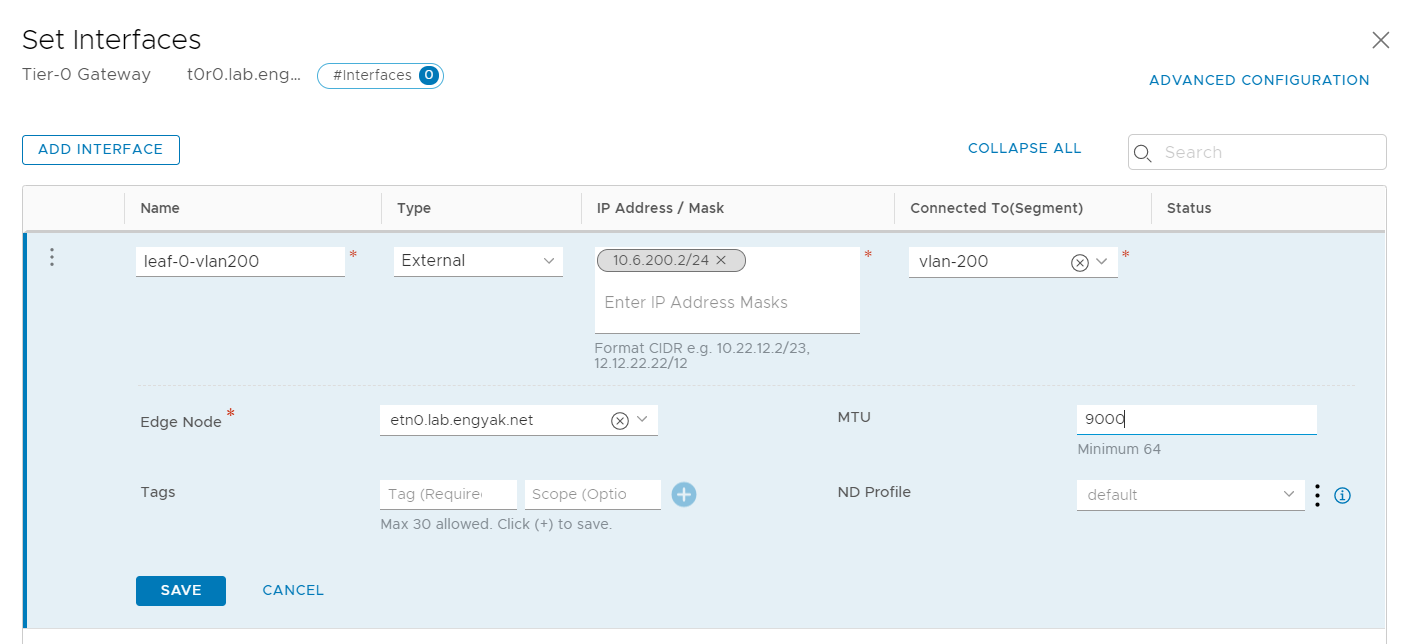Click the search magnifier icon
1407x644 pixels.
(1142, 153)
